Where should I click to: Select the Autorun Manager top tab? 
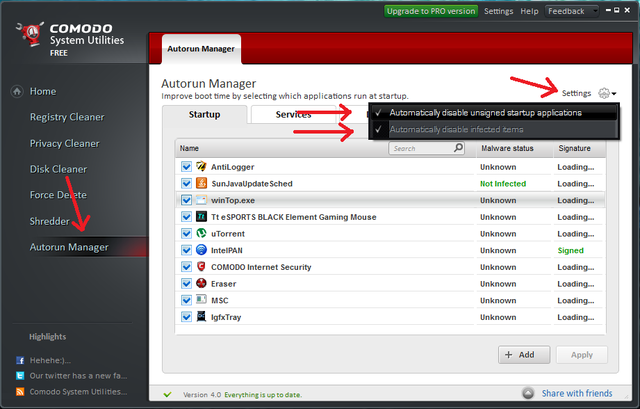201,49
